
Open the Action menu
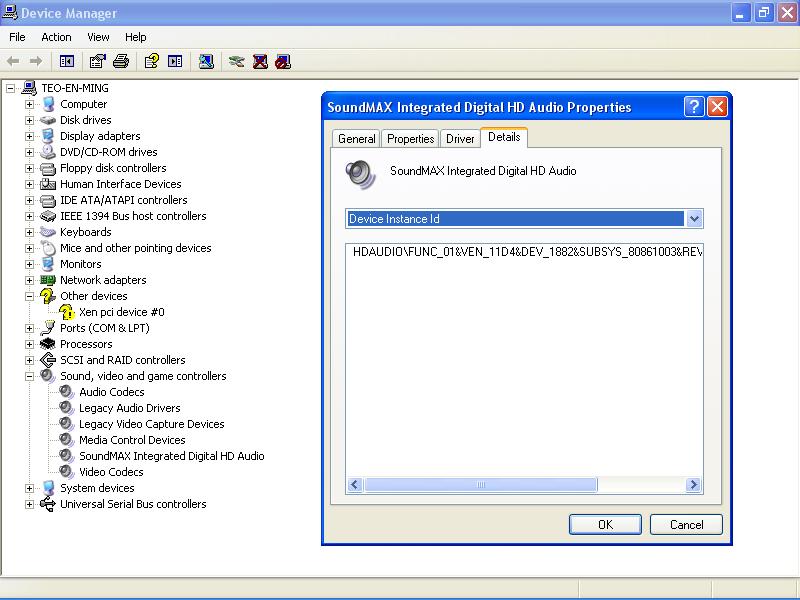pos(56,37)
